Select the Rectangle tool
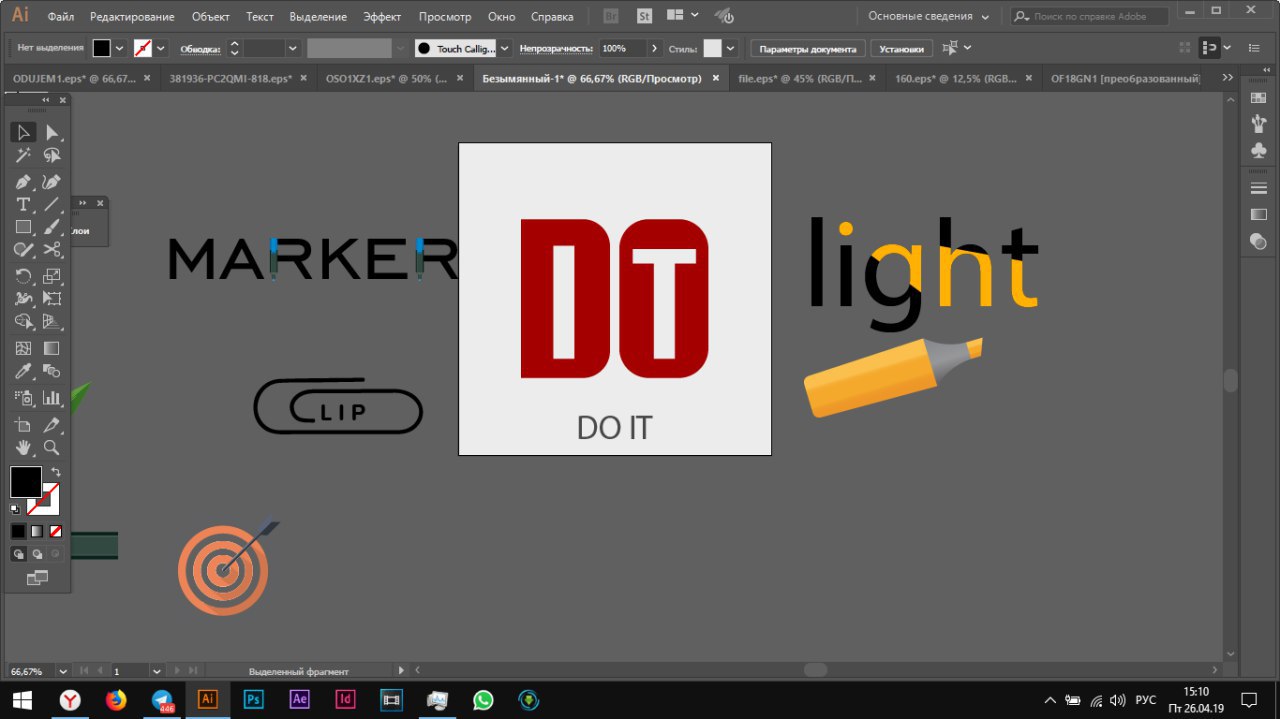The width and height of the screenshot is (1280, 719). coord(23,227)
